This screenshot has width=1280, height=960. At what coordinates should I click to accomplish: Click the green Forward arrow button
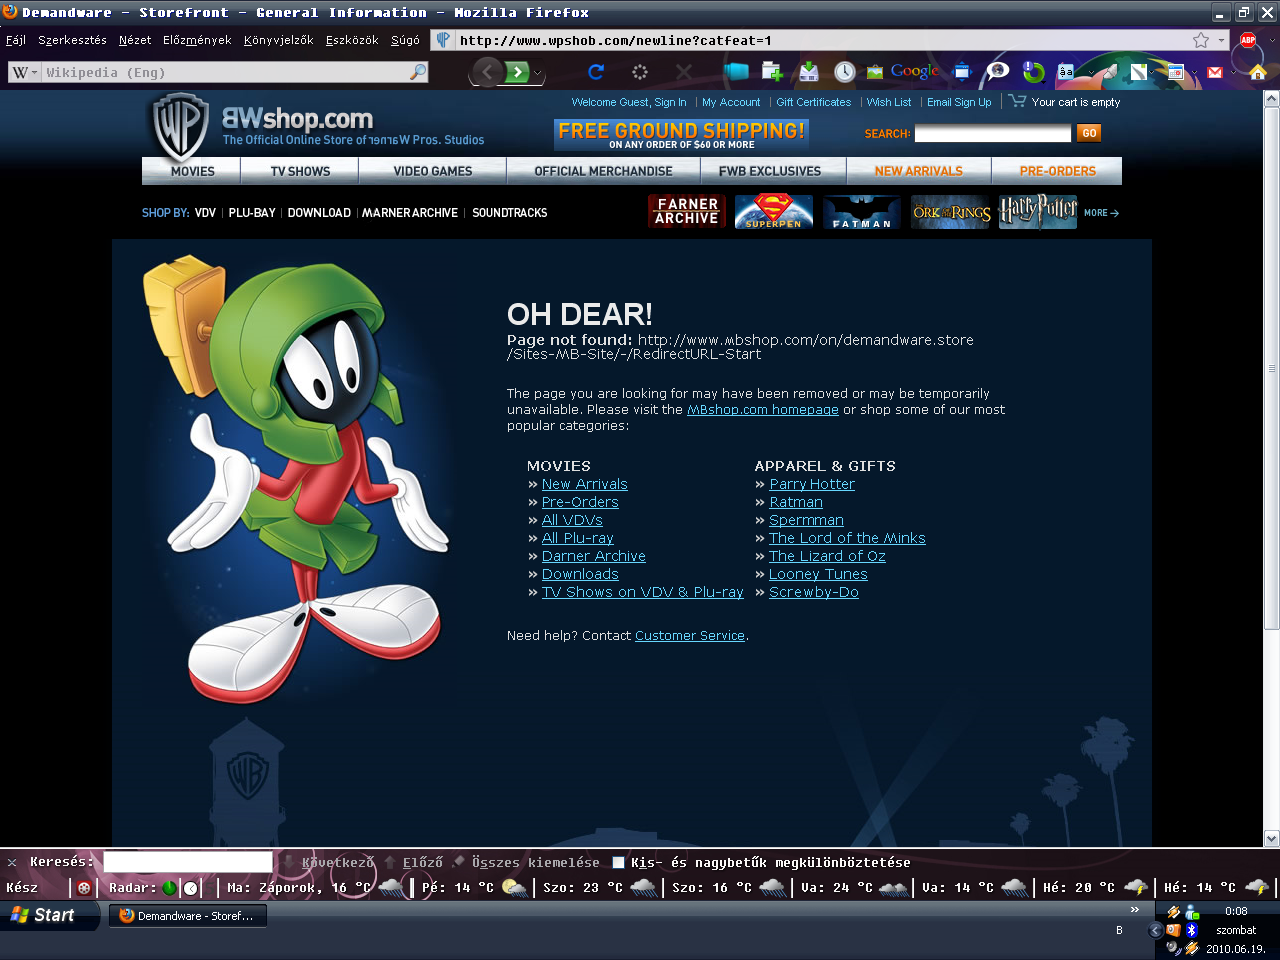517,72
